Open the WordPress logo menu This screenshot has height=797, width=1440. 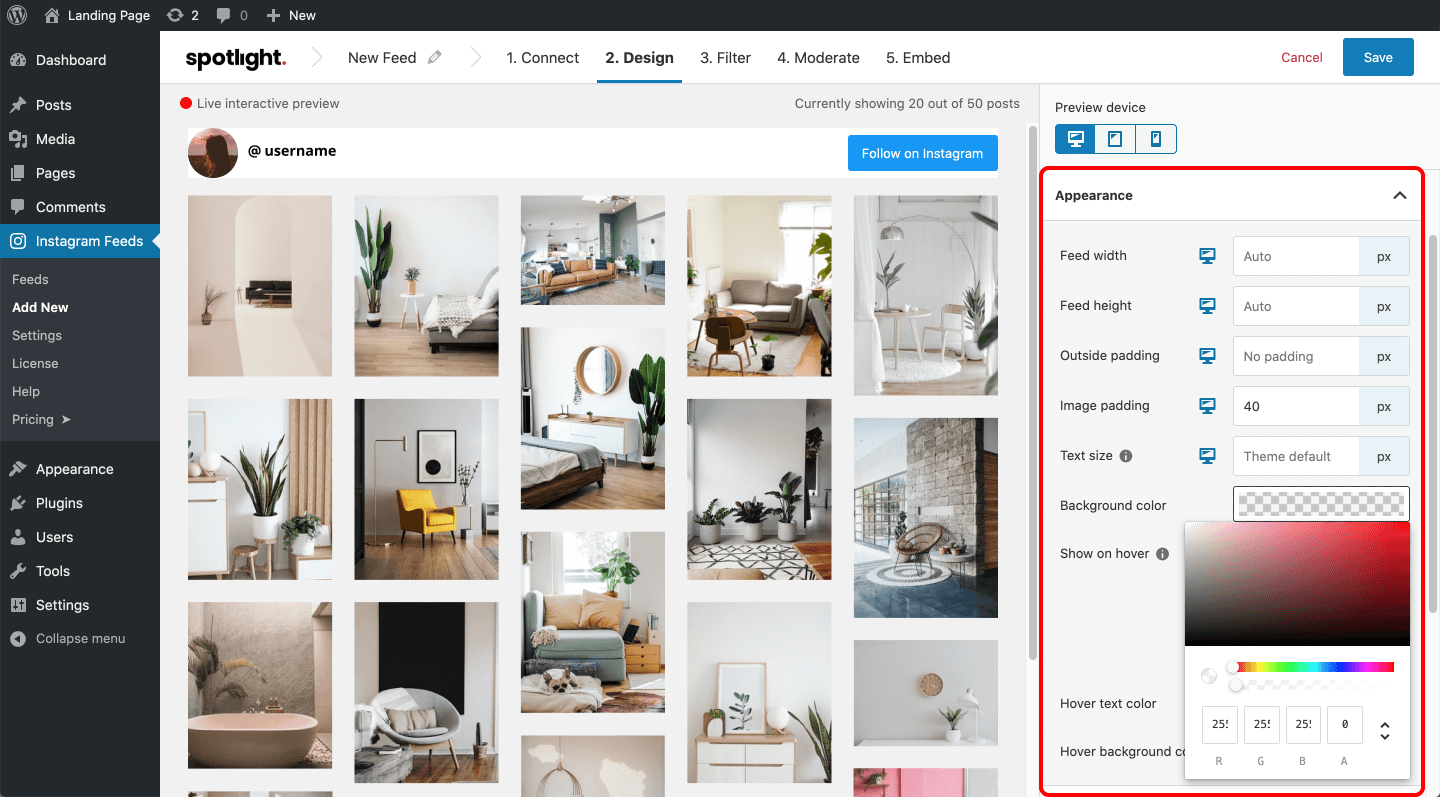[x=18, y=15]
